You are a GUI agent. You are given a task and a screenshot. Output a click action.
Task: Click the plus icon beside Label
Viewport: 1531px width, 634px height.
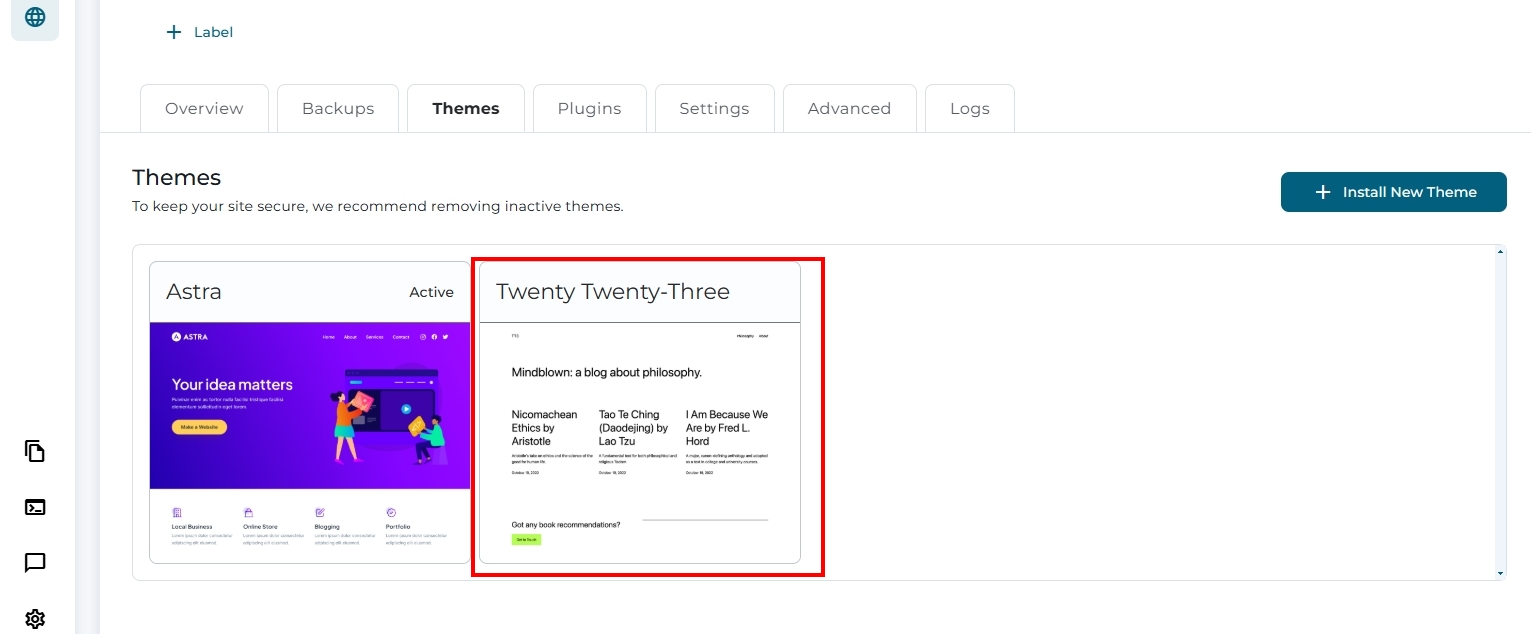click(x=174, y=32)
